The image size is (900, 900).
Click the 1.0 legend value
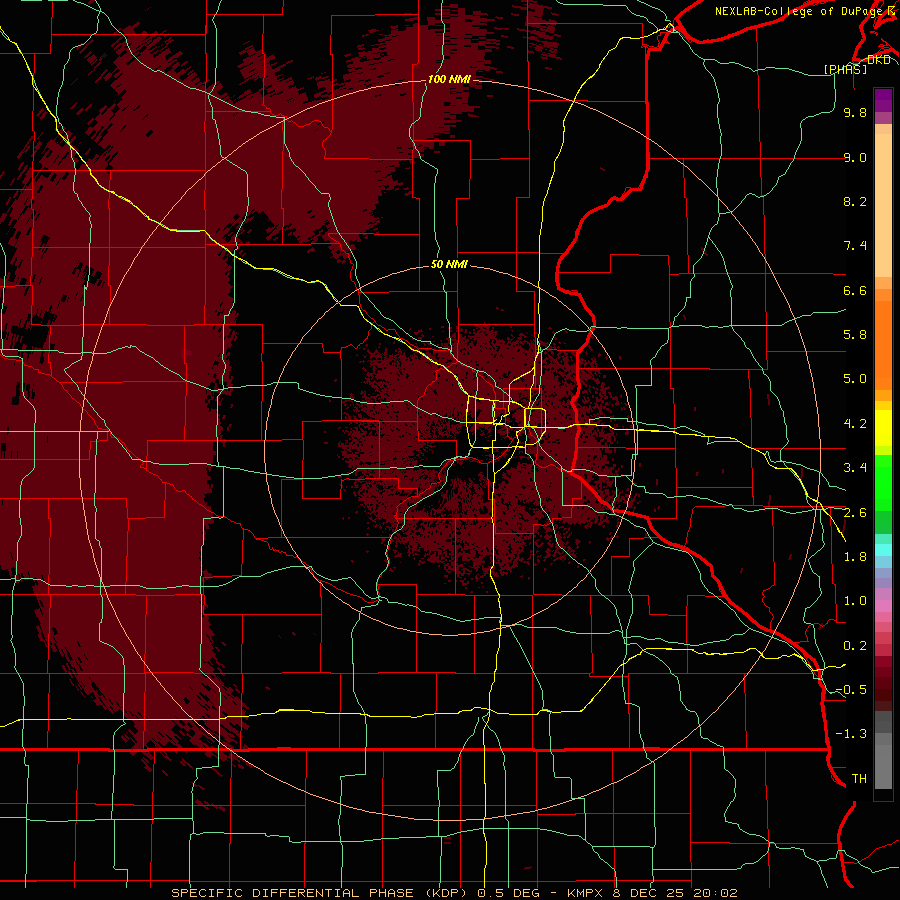pos(855,601)
